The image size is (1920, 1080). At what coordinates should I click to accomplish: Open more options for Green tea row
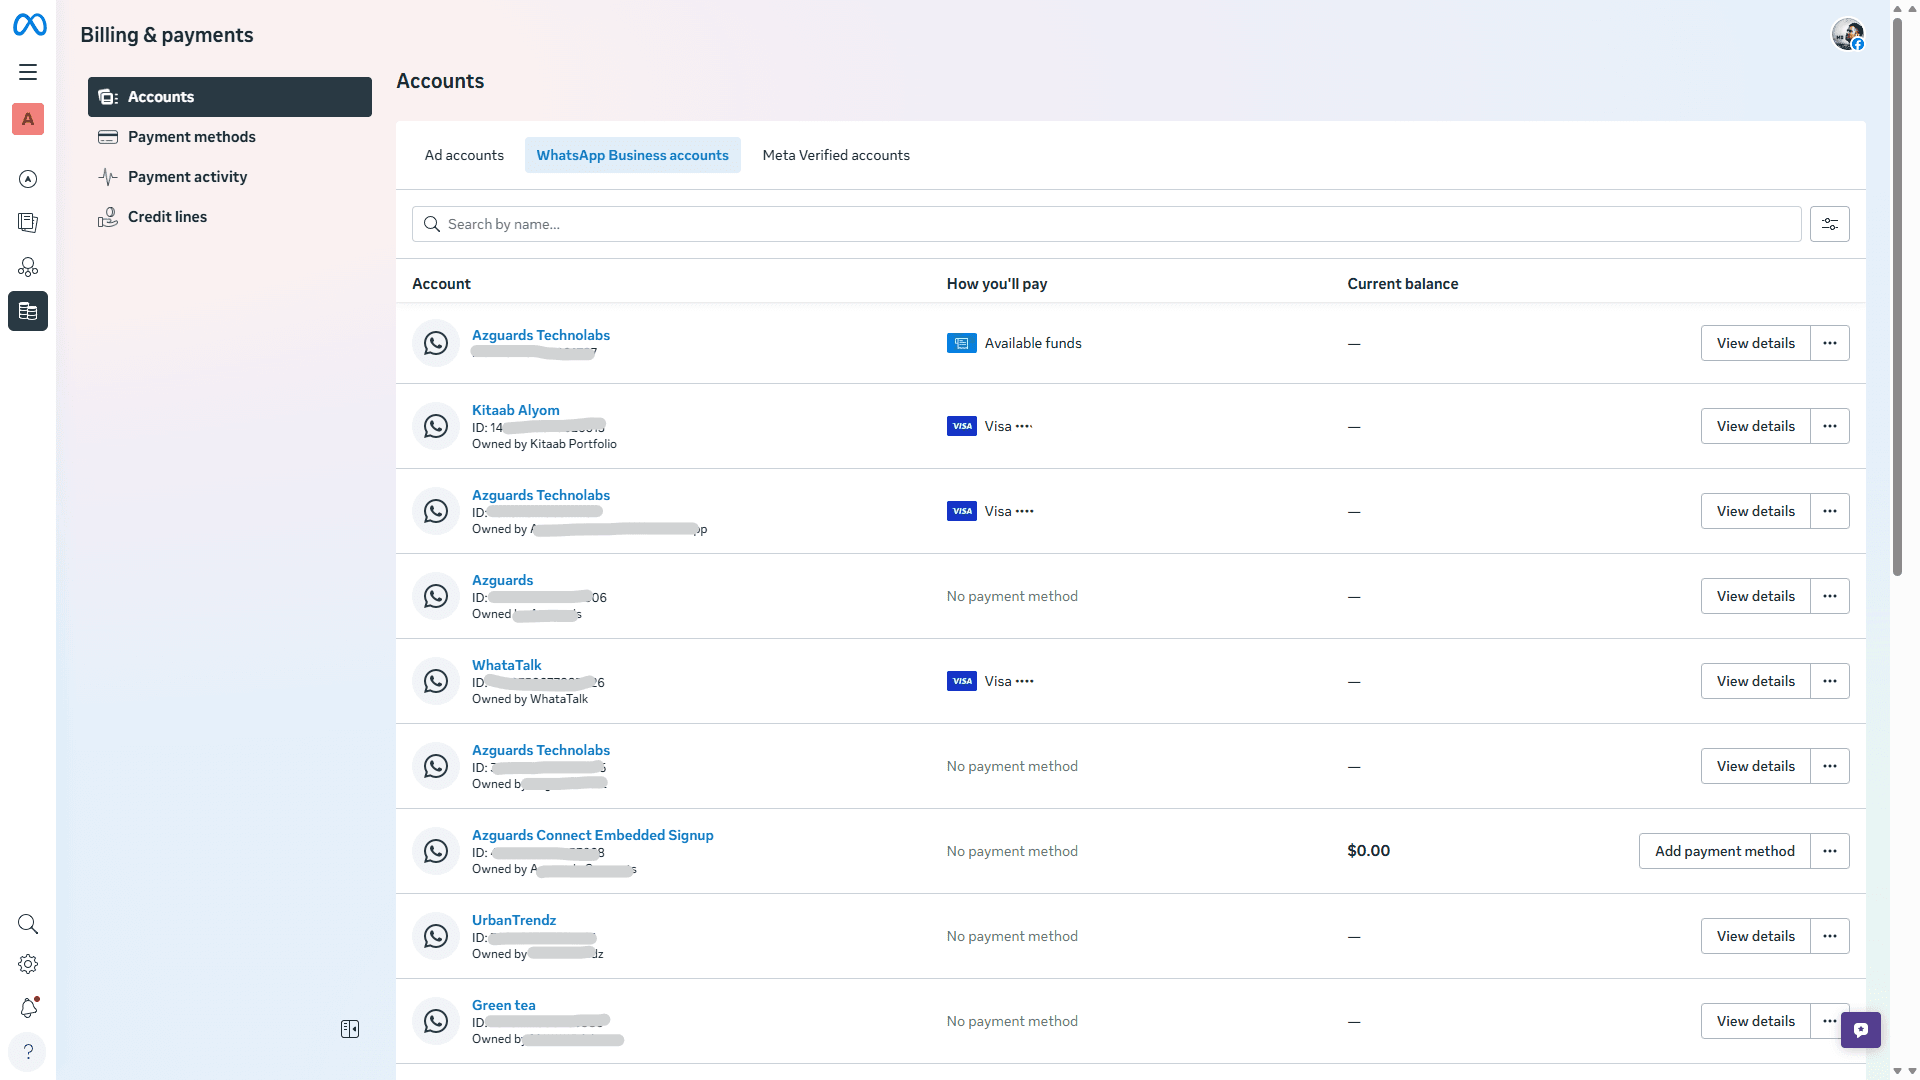point(1826,1021)
